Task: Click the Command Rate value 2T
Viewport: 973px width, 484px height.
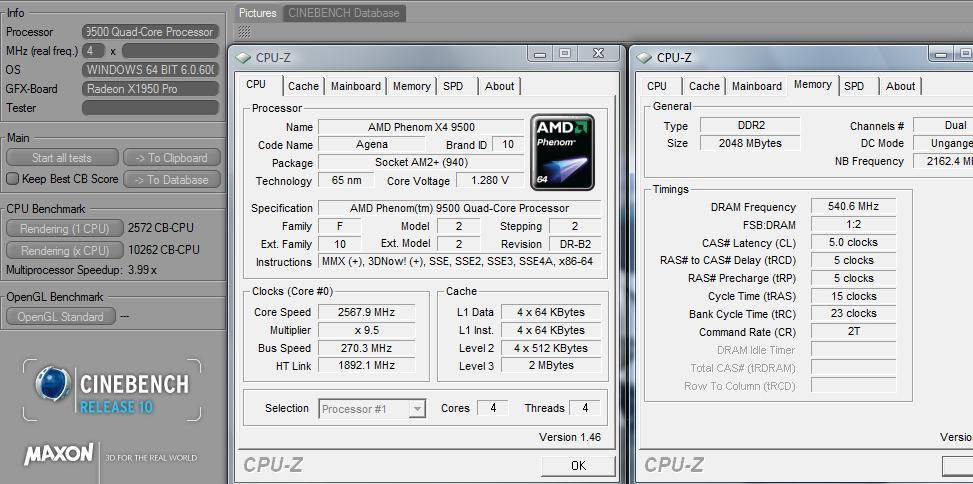Action: click(x=853, y=331)
